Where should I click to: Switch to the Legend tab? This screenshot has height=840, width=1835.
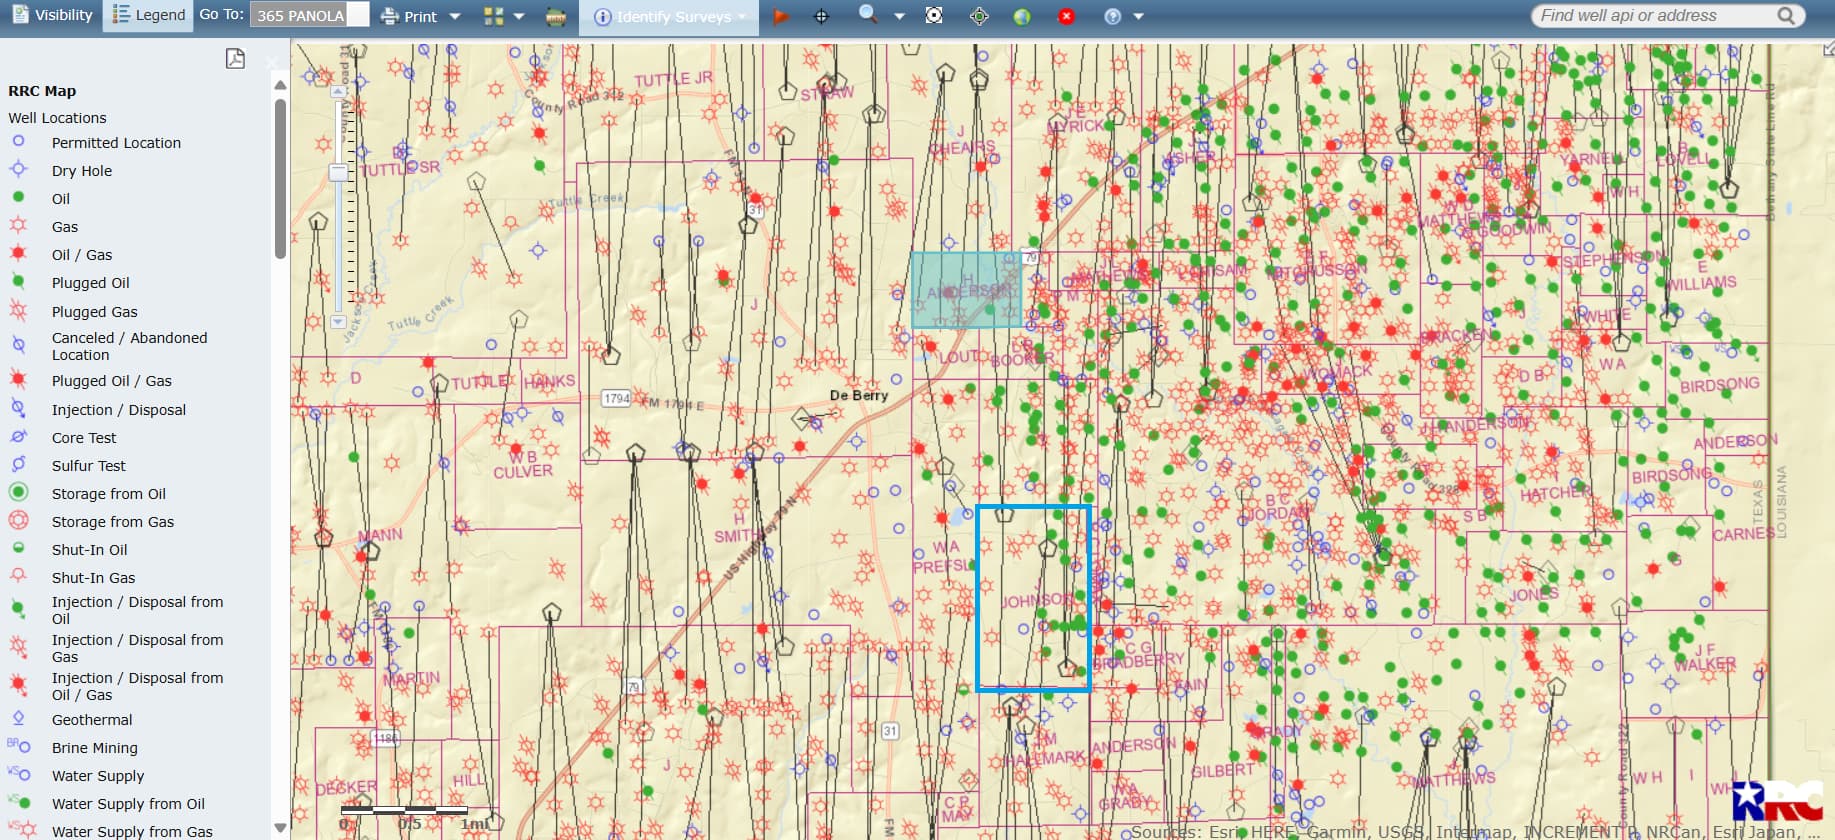point(149,15)
